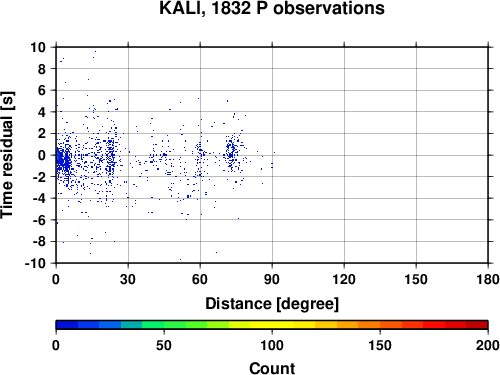The image size is (500, 375).
Task: Click the y-axis tick label 6
Action: [42, 90]
